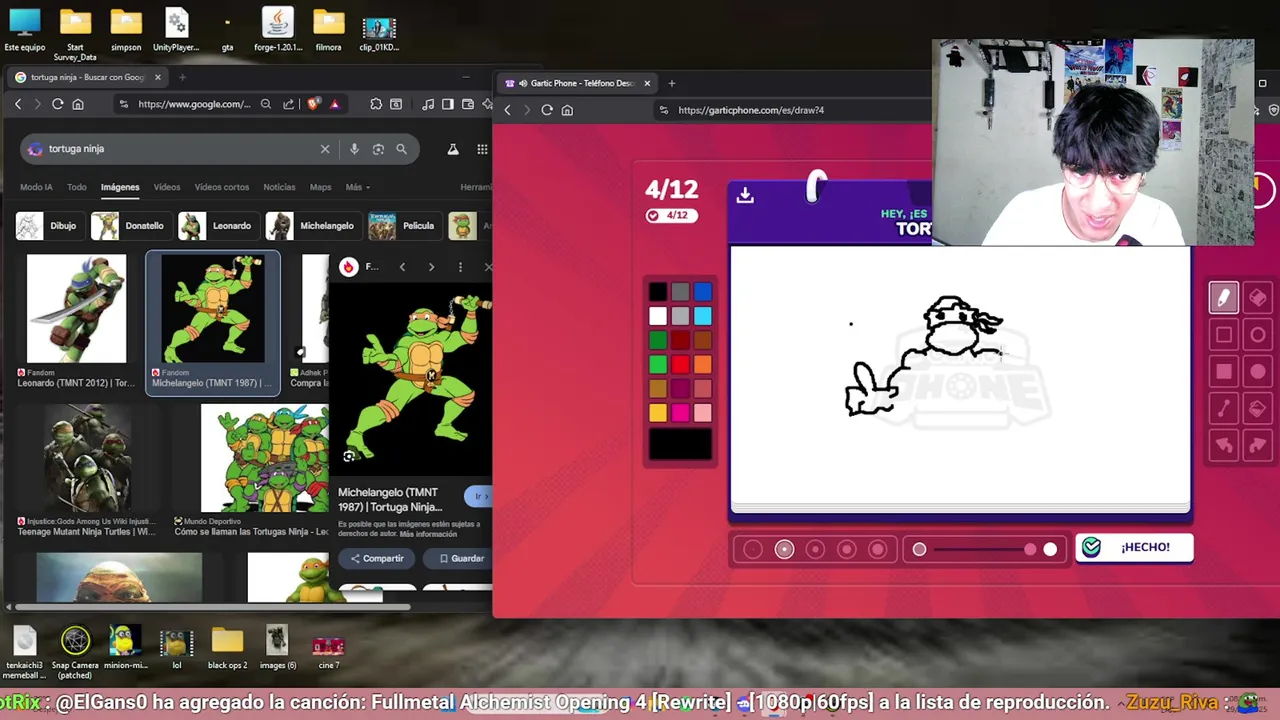
Task: Reload the Gartic Phone page
Action: pyautogui.click(x=547, y=110)
